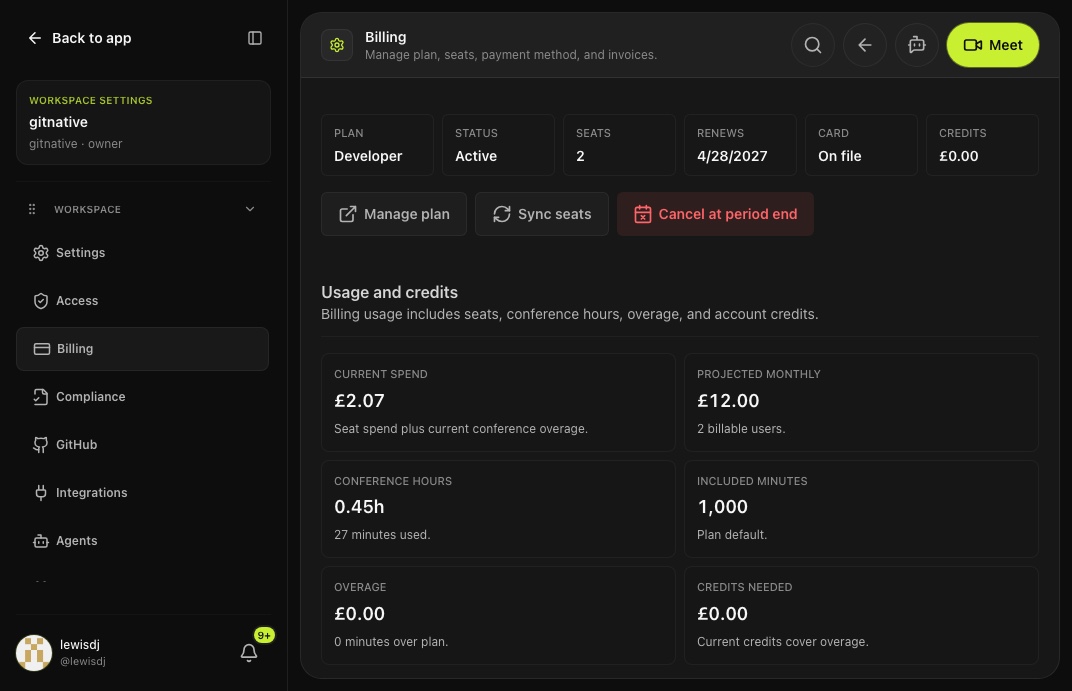This screenshot has height=691, width=1072.
Task: Click the Compliance document icon
Action: click(x=41, y=397)
